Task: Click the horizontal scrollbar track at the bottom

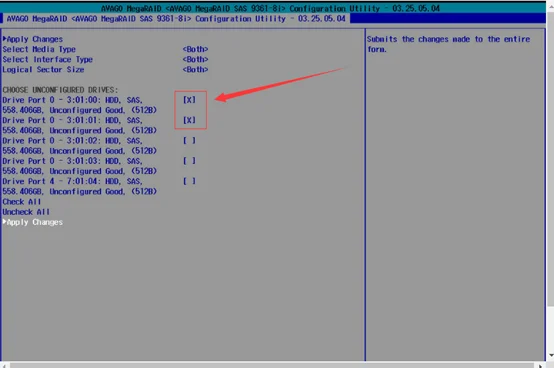Action: point(271,365)
